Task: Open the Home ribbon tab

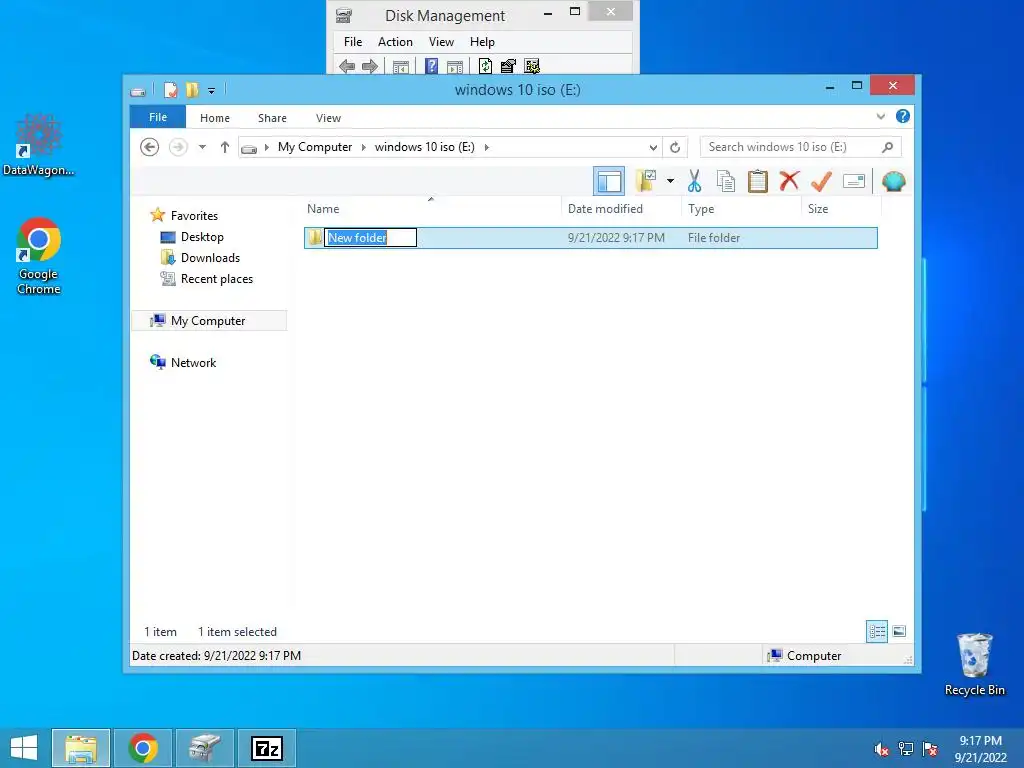Action: tap(215, 118)
